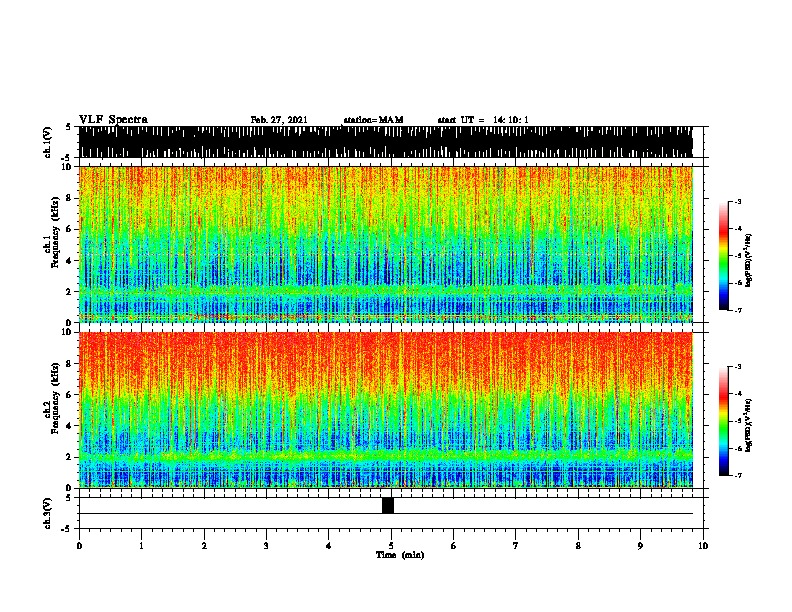Click the "9" tick on the time axis
The height and width of the screenshot is (612, 792).
[x=640, y=546]
